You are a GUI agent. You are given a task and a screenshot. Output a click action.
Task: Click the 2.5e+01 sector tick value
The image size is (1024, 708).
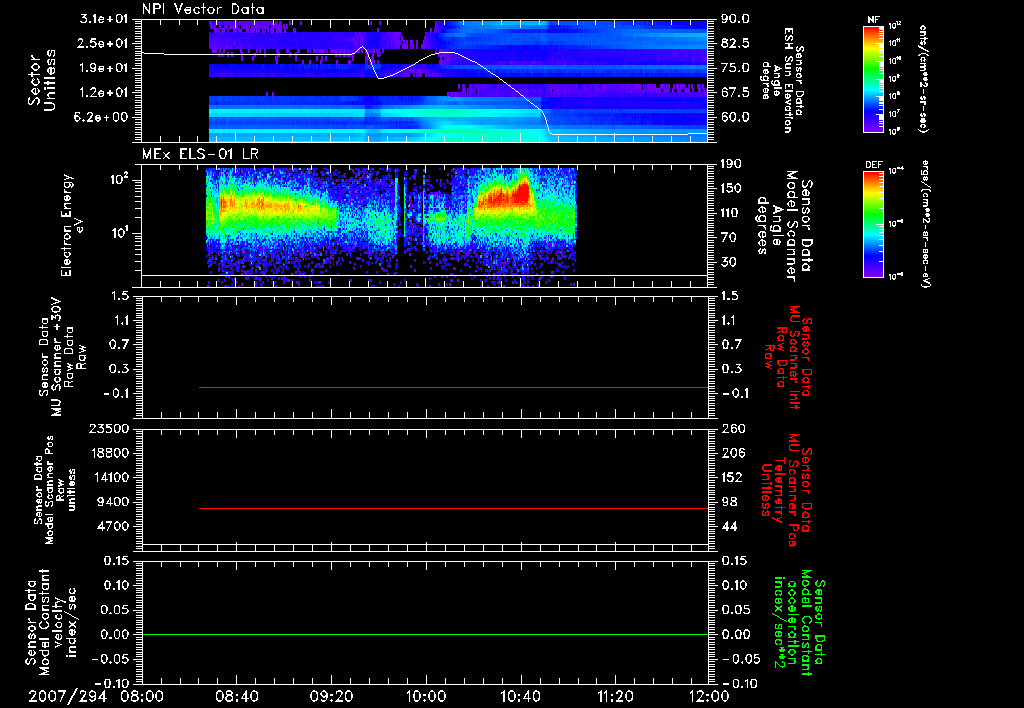click(104, 43)
